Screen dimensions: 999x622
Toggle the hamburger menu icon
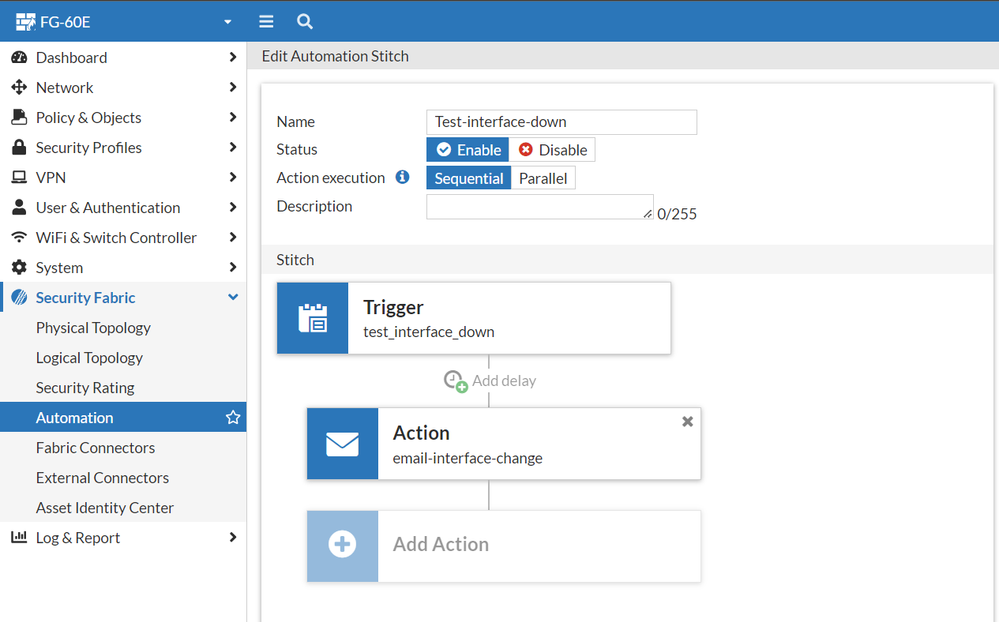pos(266,21)
